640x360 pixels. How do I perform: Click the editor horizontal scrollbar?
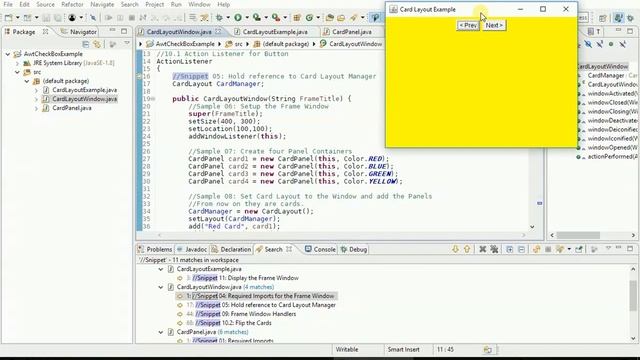click(x=341, y=235)
